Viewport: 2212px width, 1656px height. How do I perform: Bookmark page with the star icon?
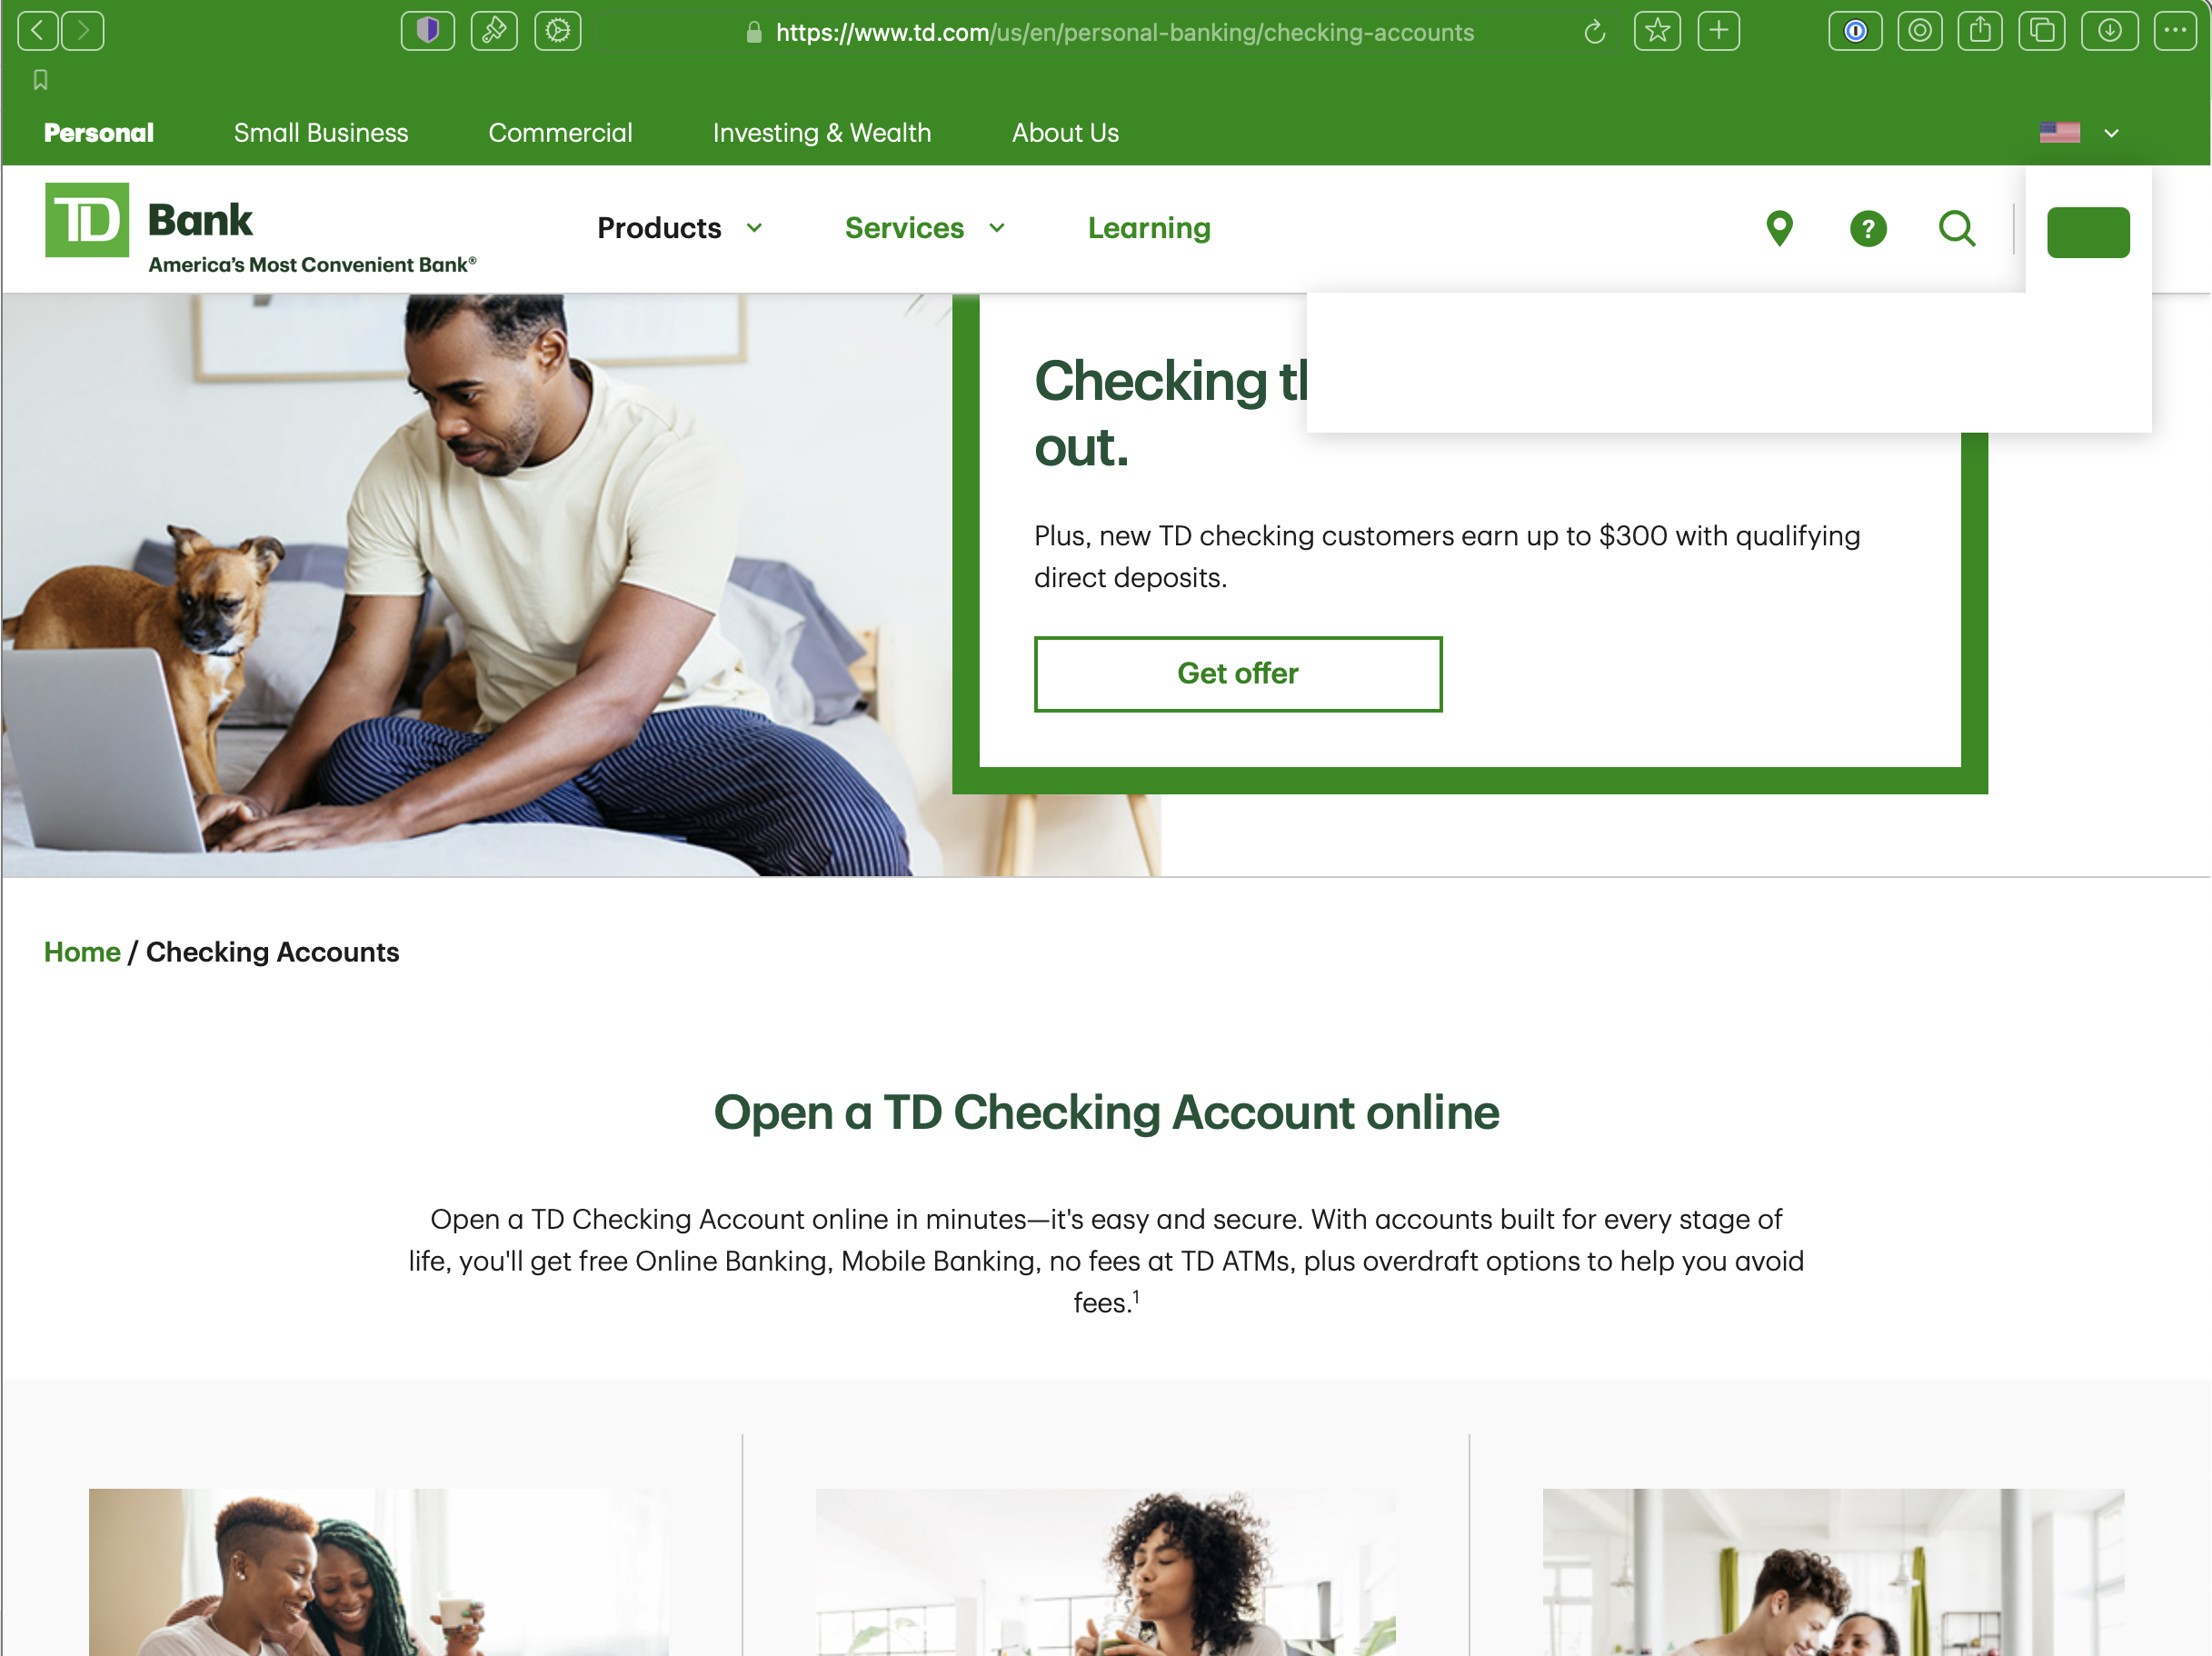(x=1657, y=31)
